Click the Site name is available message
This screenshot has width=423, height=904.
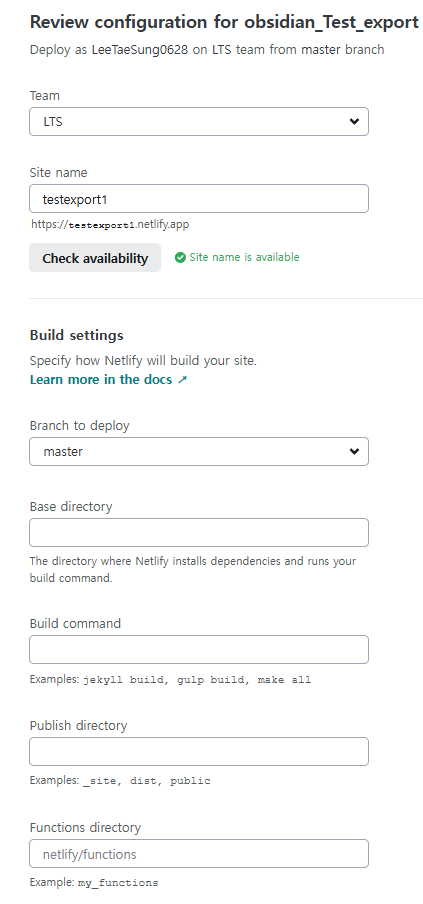[x=244, y=257]
